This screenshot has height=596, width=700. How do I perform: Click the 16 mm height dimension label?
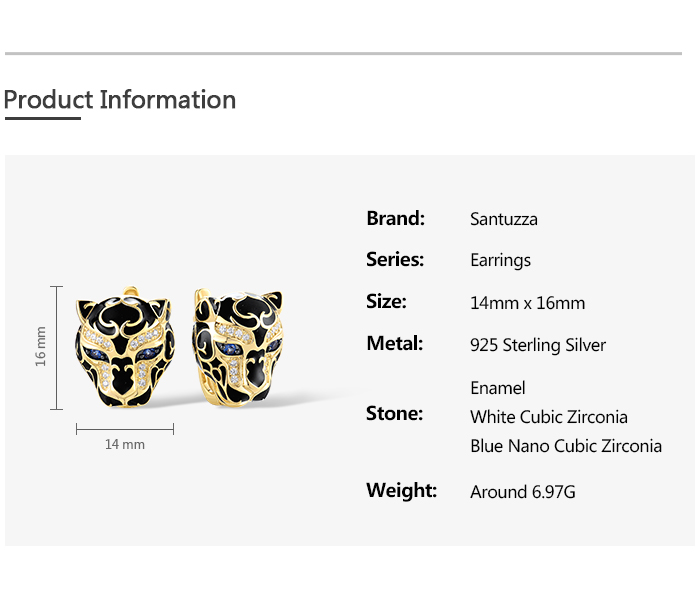[x=41, y=346]
